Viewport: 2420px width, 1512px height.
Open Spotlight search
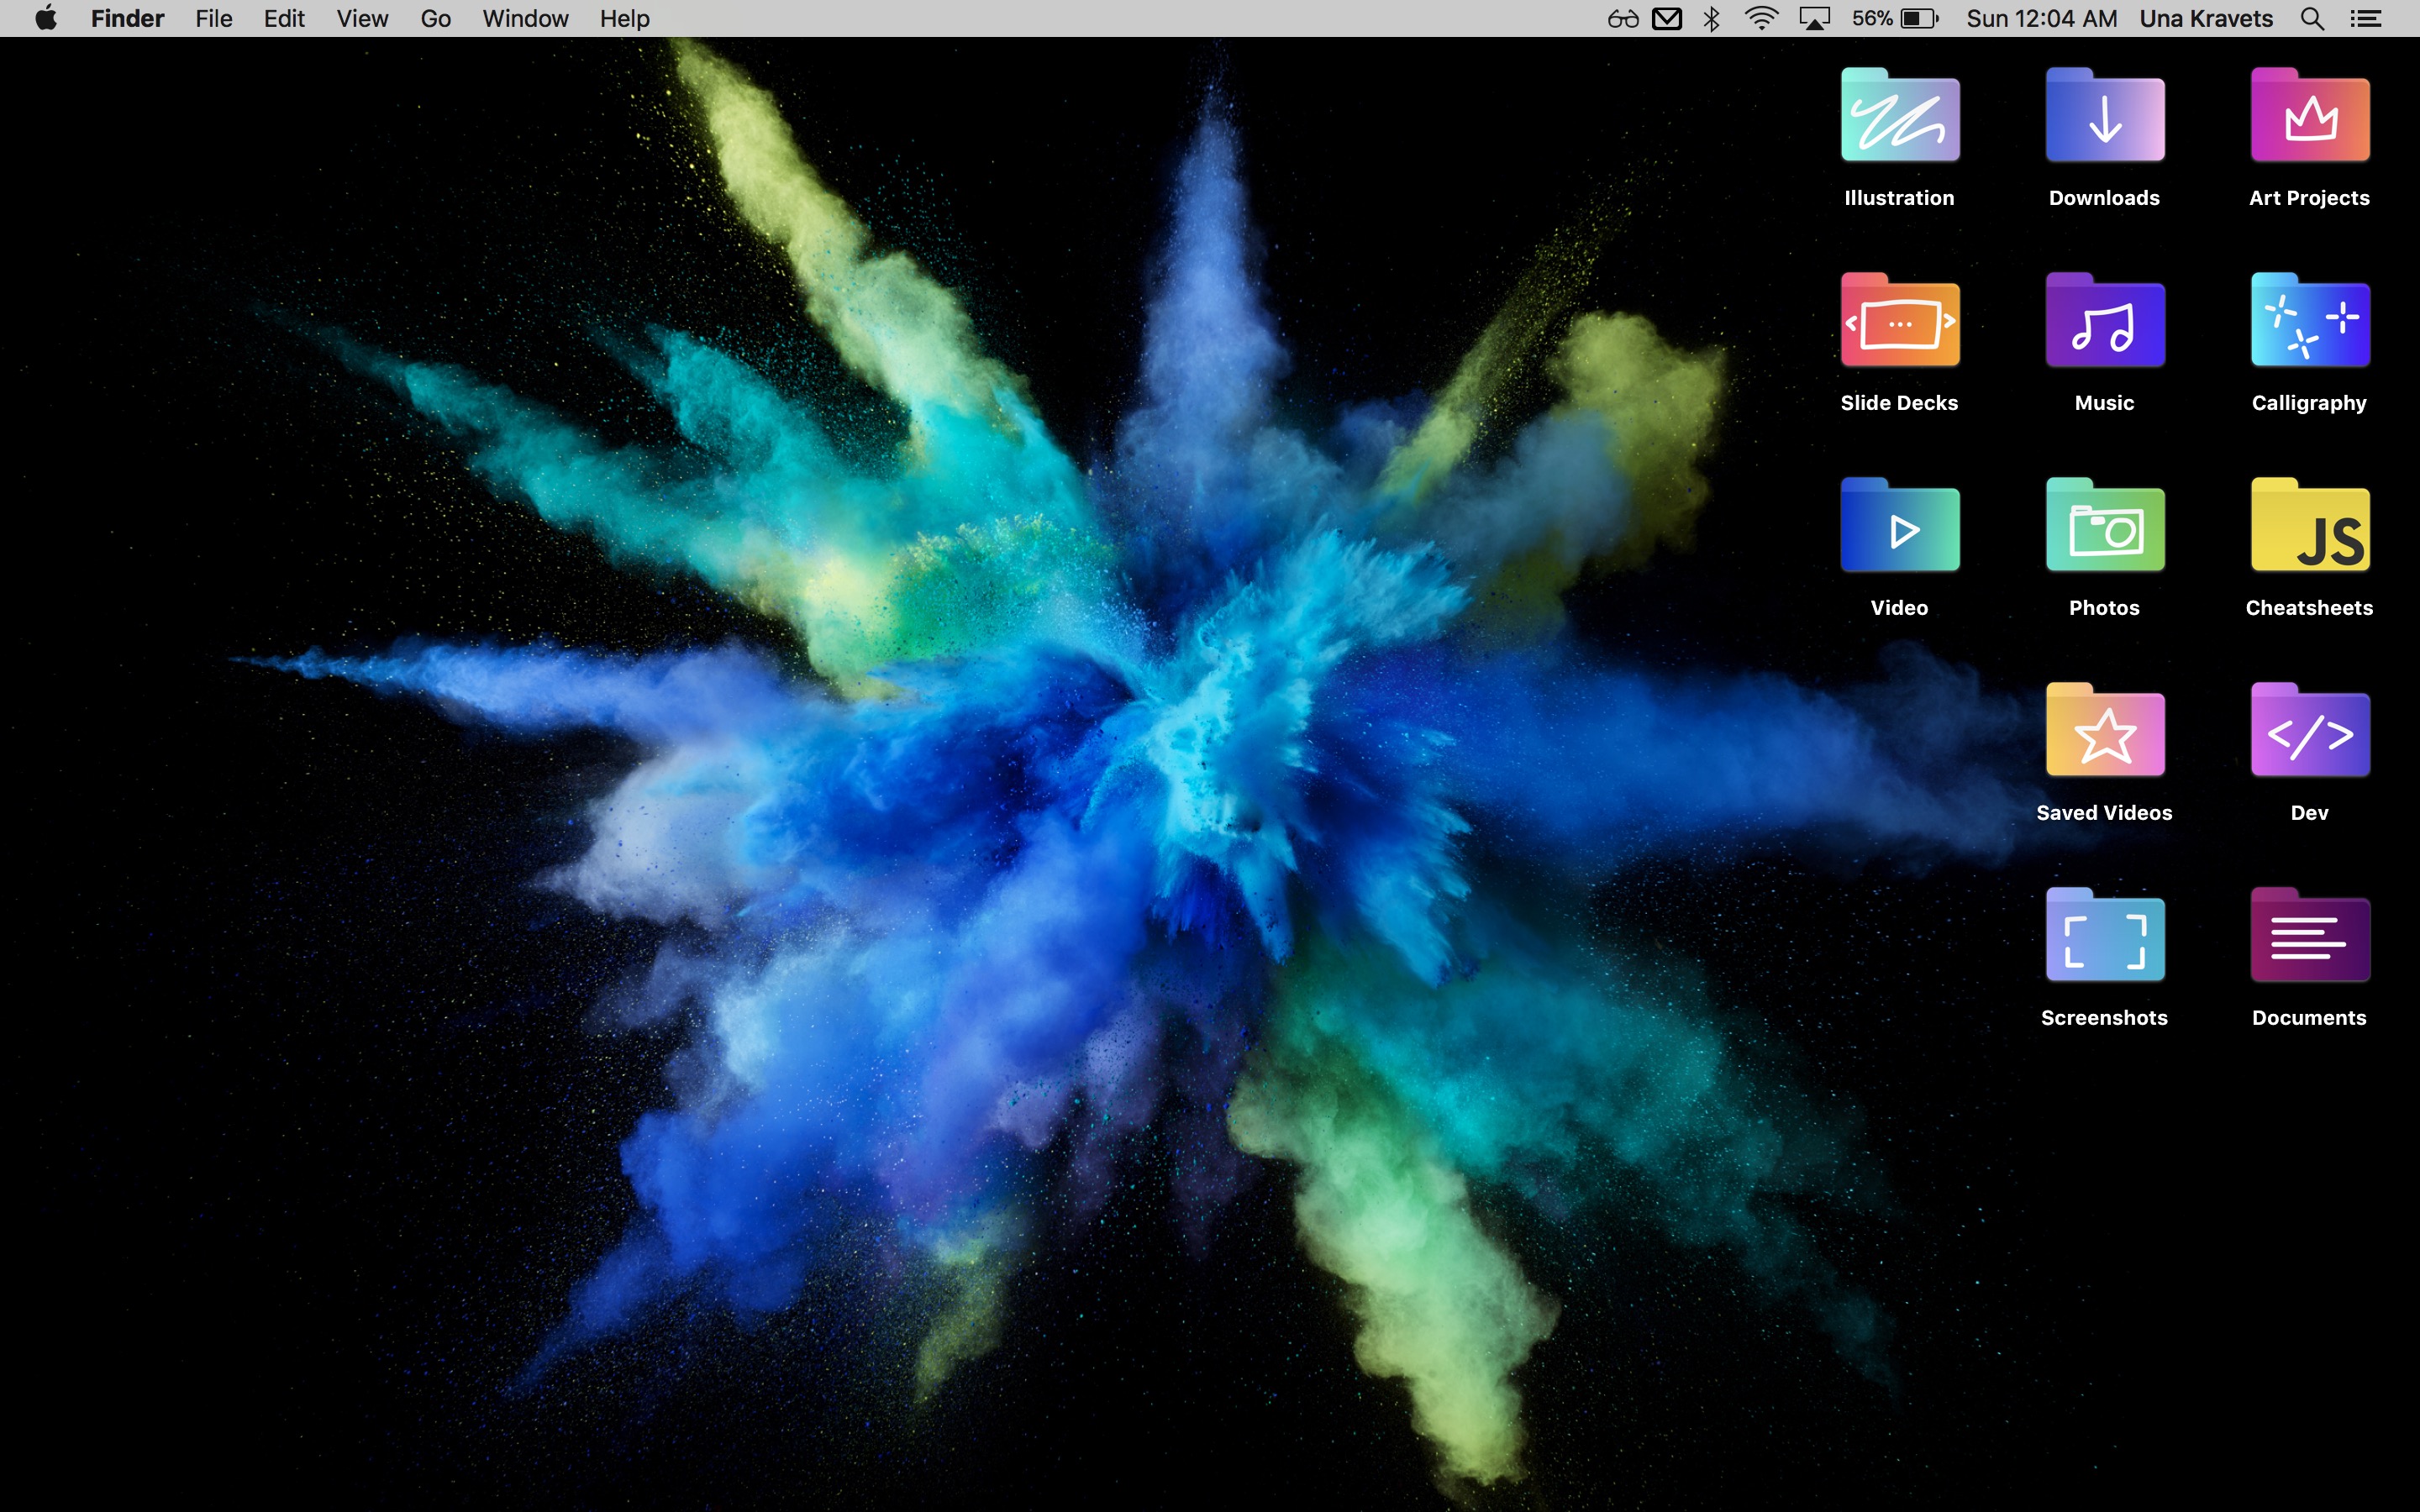2311,18
